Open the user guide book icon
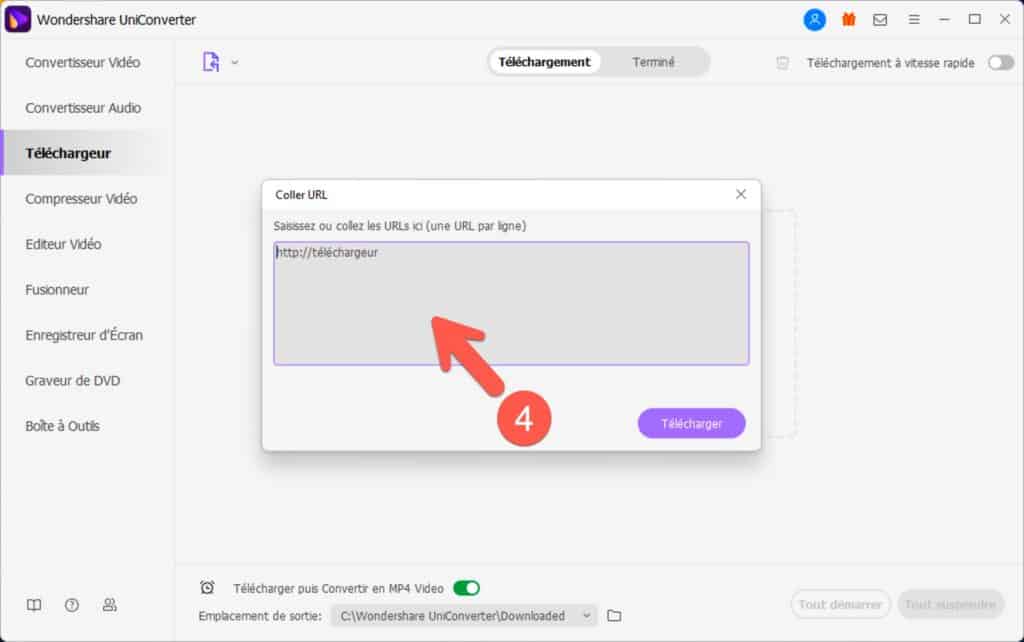 coord(34,605)
